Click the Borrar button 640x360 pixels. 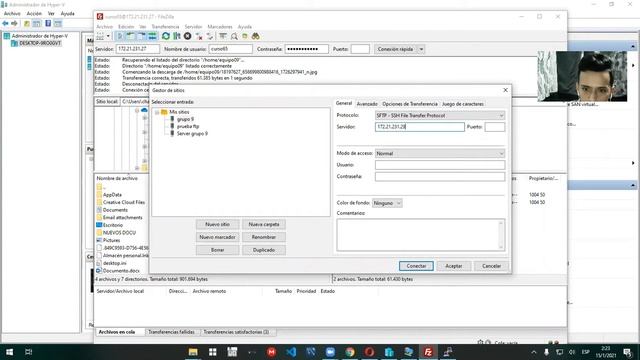pos(217,250)
